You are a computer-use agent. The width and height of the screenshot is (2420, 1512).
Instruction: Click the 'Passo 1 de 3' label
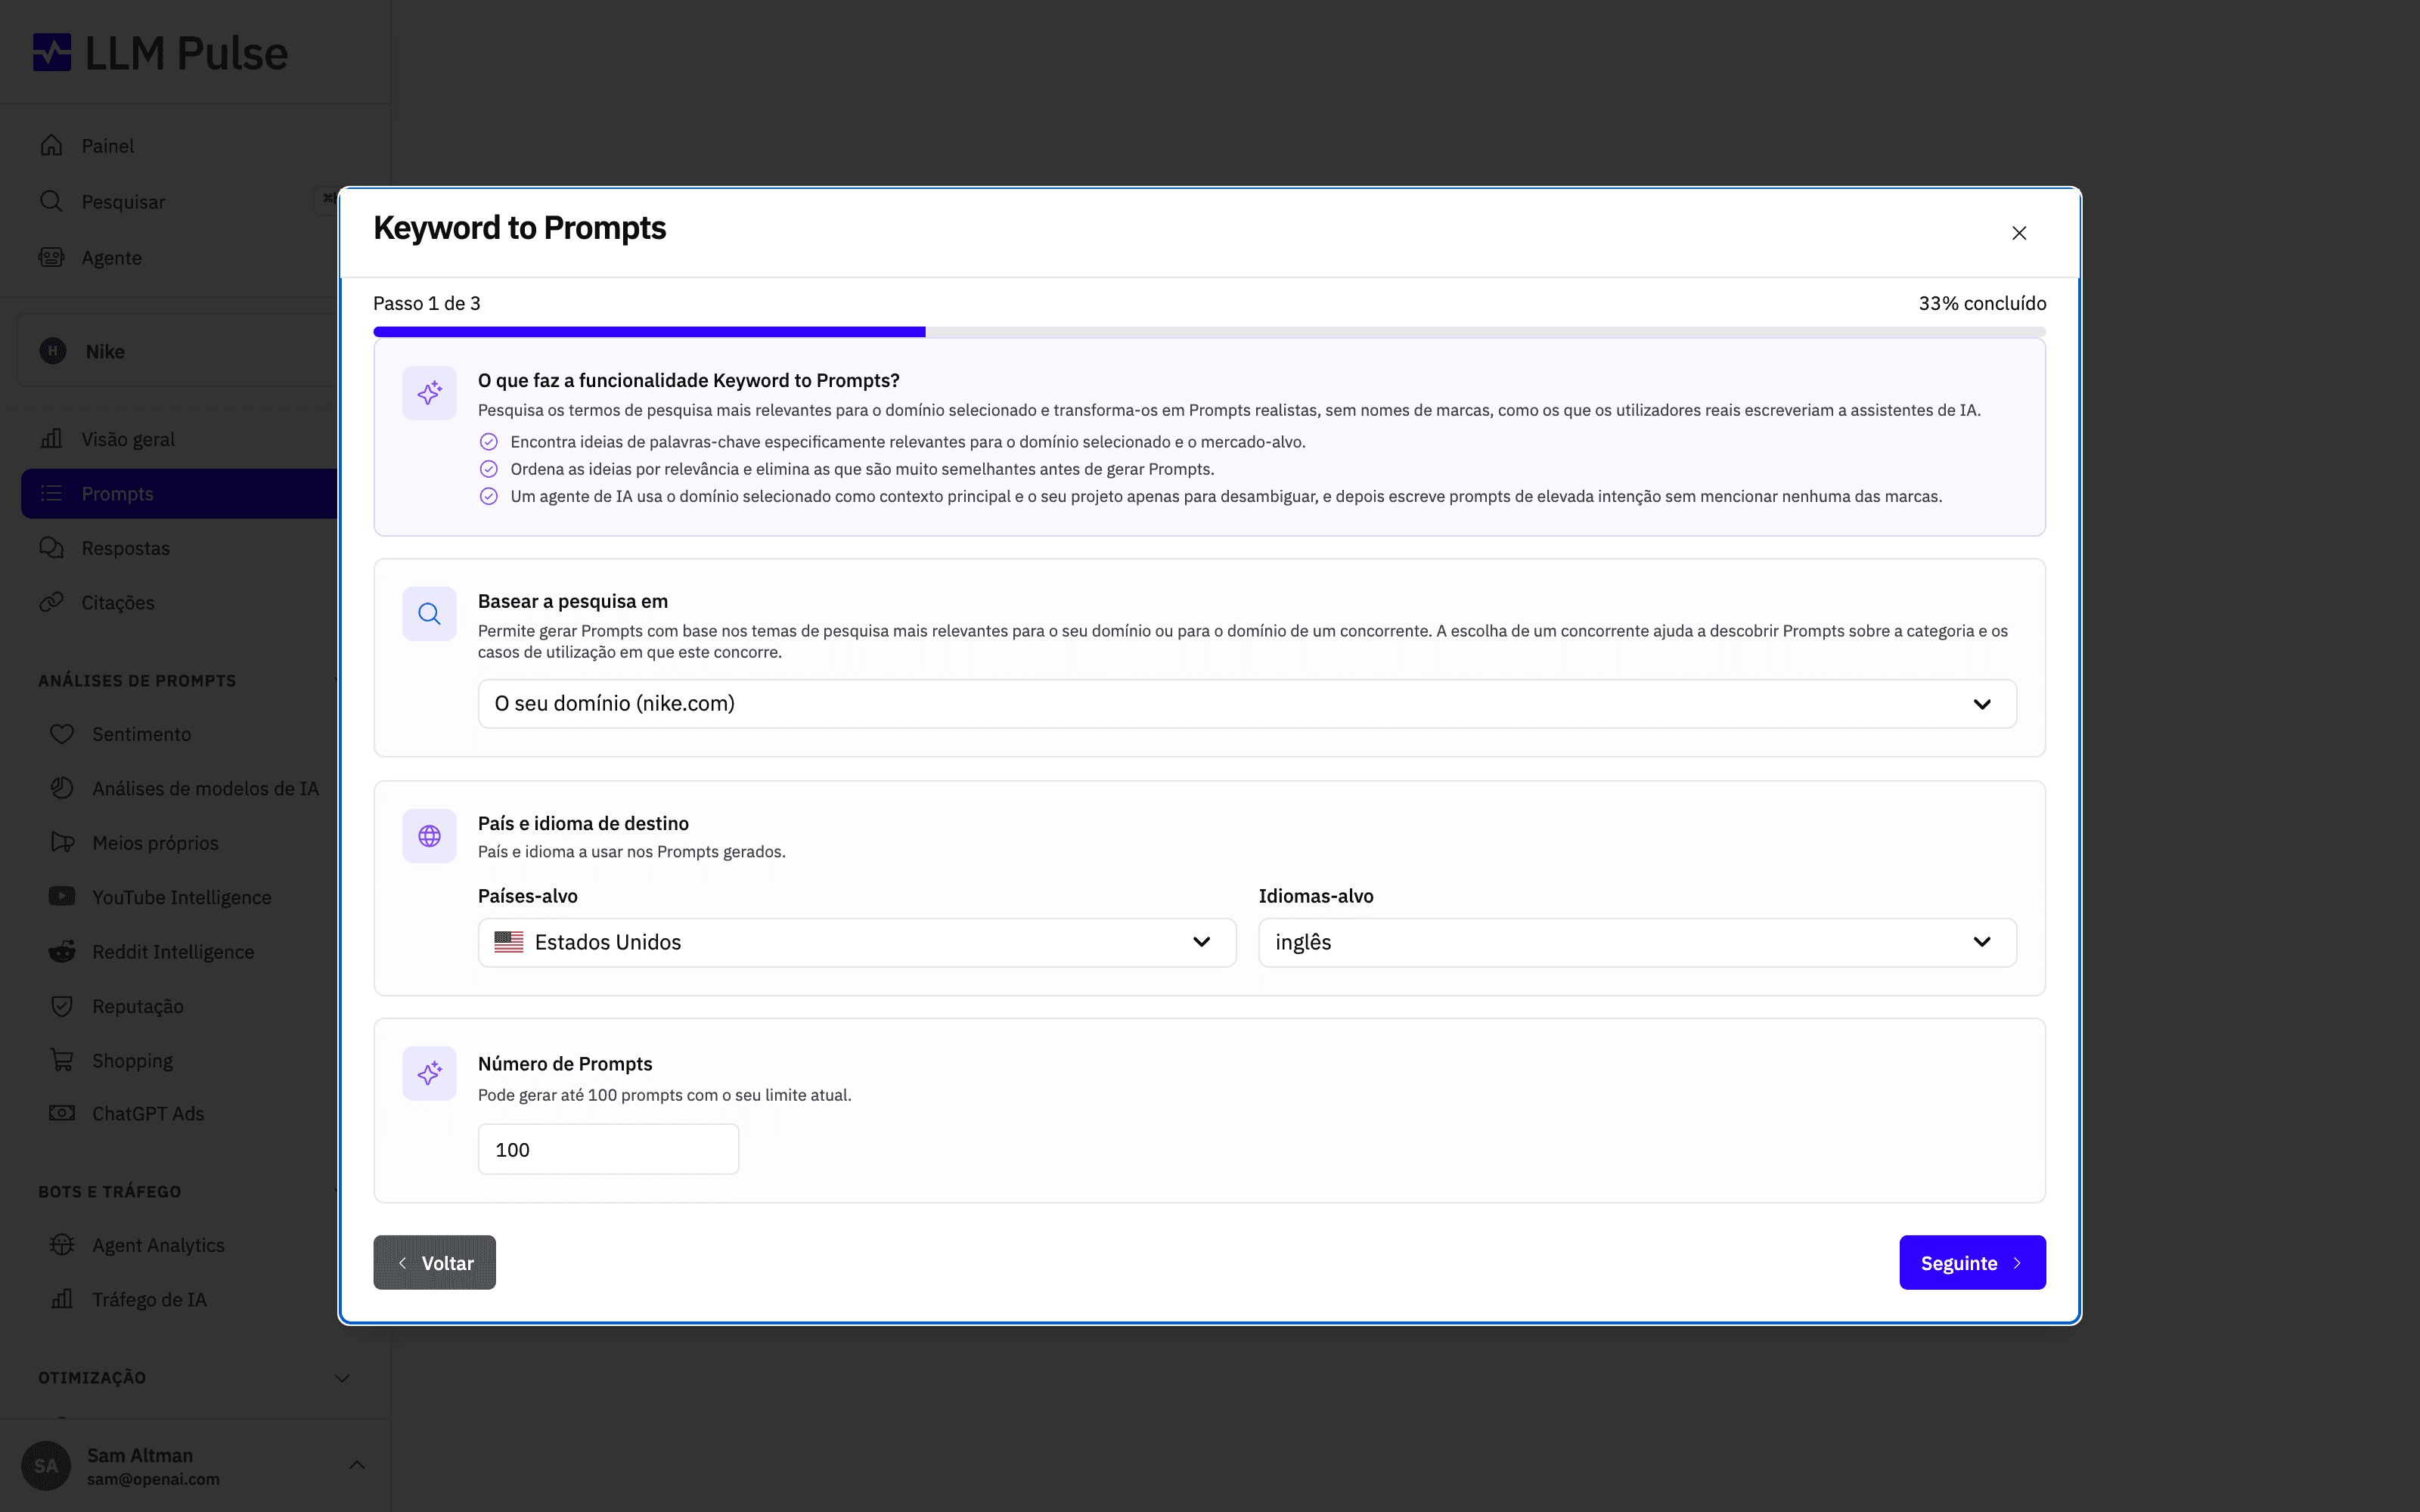click(x=427, y=303)
